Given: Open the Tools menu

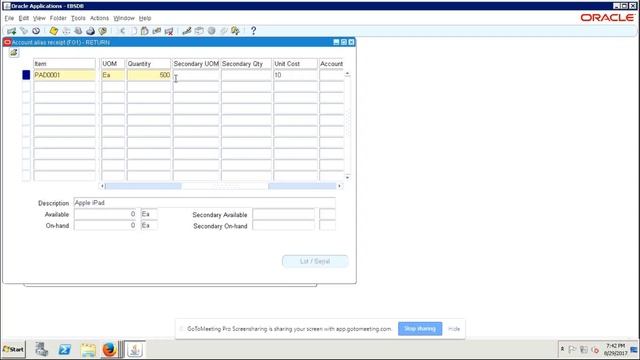Looking at the screenshot, I should 78,18.
